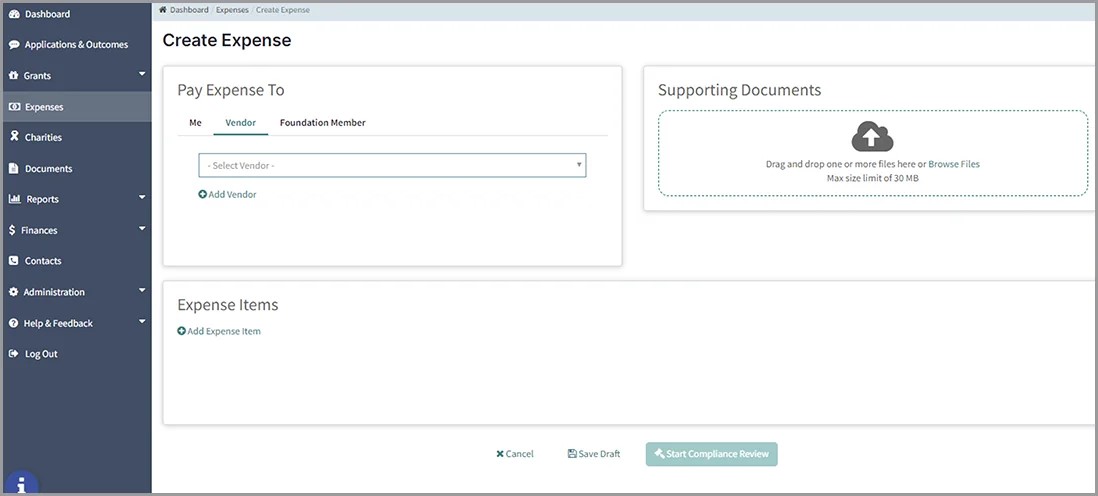Expand the Administration submenu arrow

click(142, 290)
